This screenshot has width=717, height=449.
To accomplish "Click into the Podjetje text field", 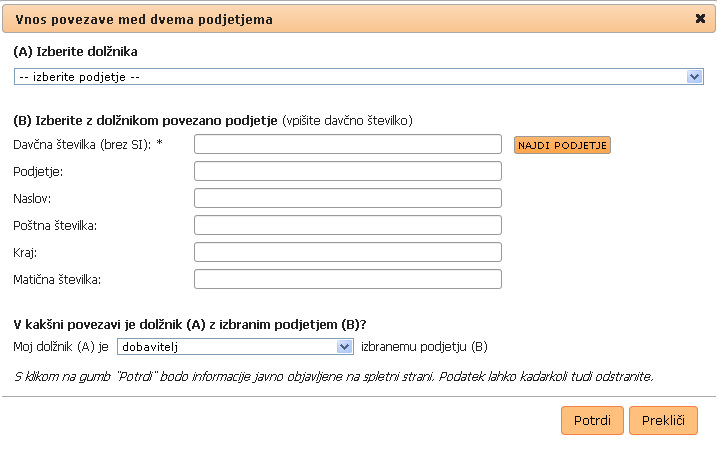I will pos(347,172).
